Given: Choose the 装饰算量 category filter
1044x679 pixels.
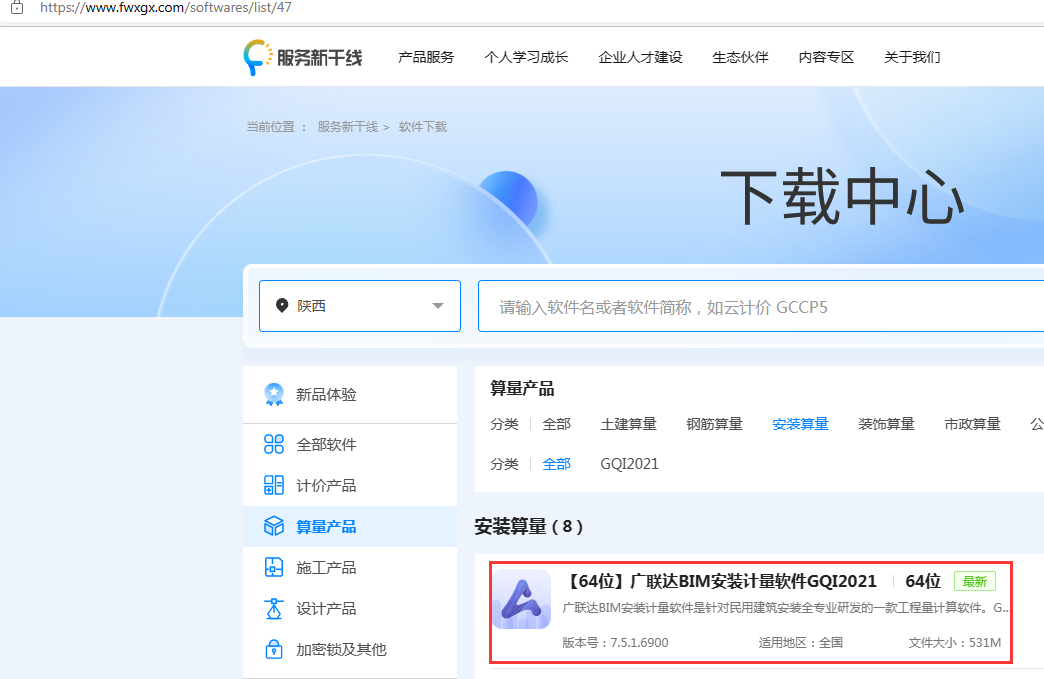Looking at the screenshot, I should [x=886, y=424].
